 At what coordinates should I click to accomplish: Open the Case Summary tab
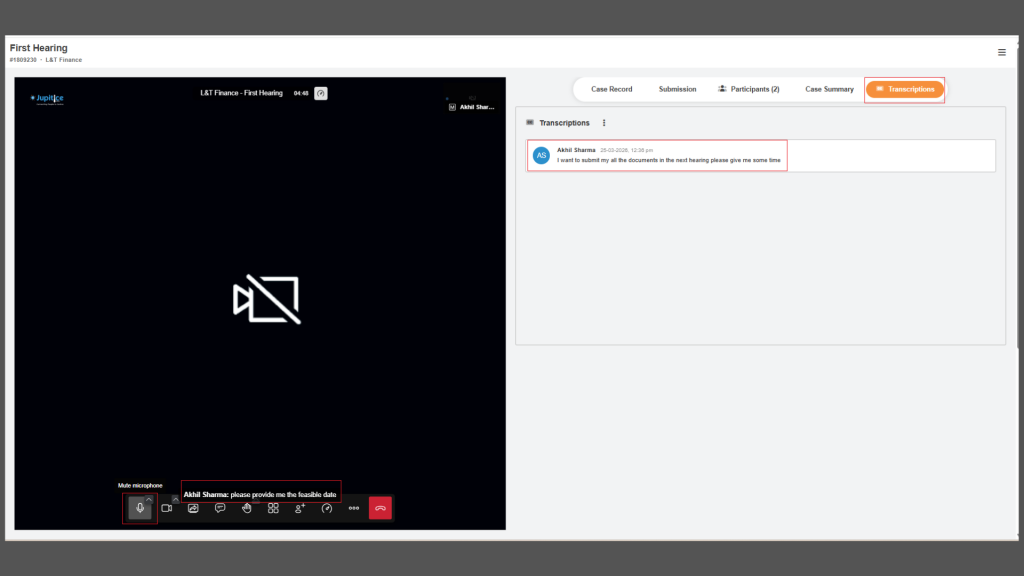click(x=830, y=89)
